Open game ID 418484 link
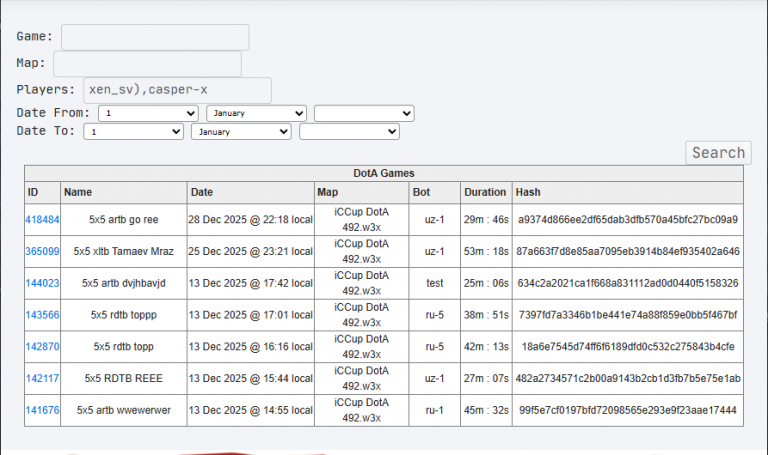 pyautogui.click(x=42, y=220)
